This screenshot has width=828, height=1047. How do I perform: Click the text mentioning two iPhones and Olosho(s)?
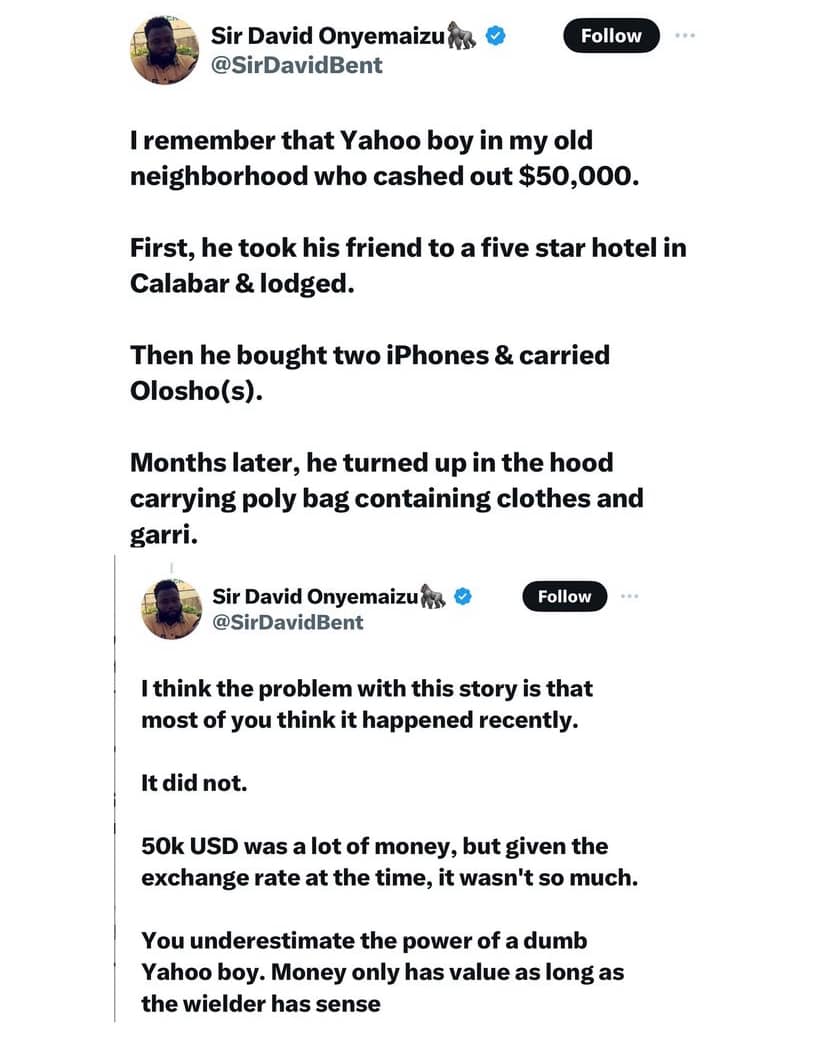click(369, 372)
